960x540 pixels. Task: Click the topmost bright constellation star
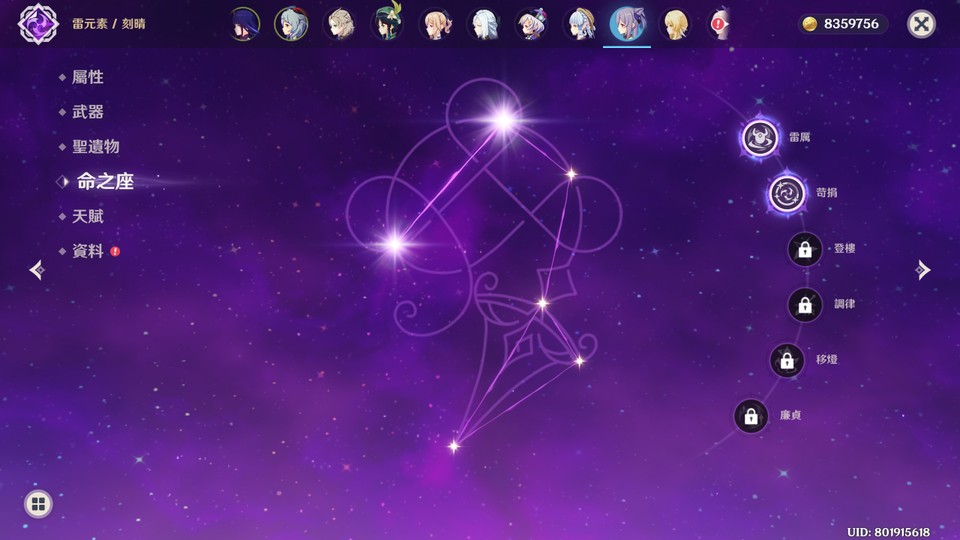(x=503, y=120)
